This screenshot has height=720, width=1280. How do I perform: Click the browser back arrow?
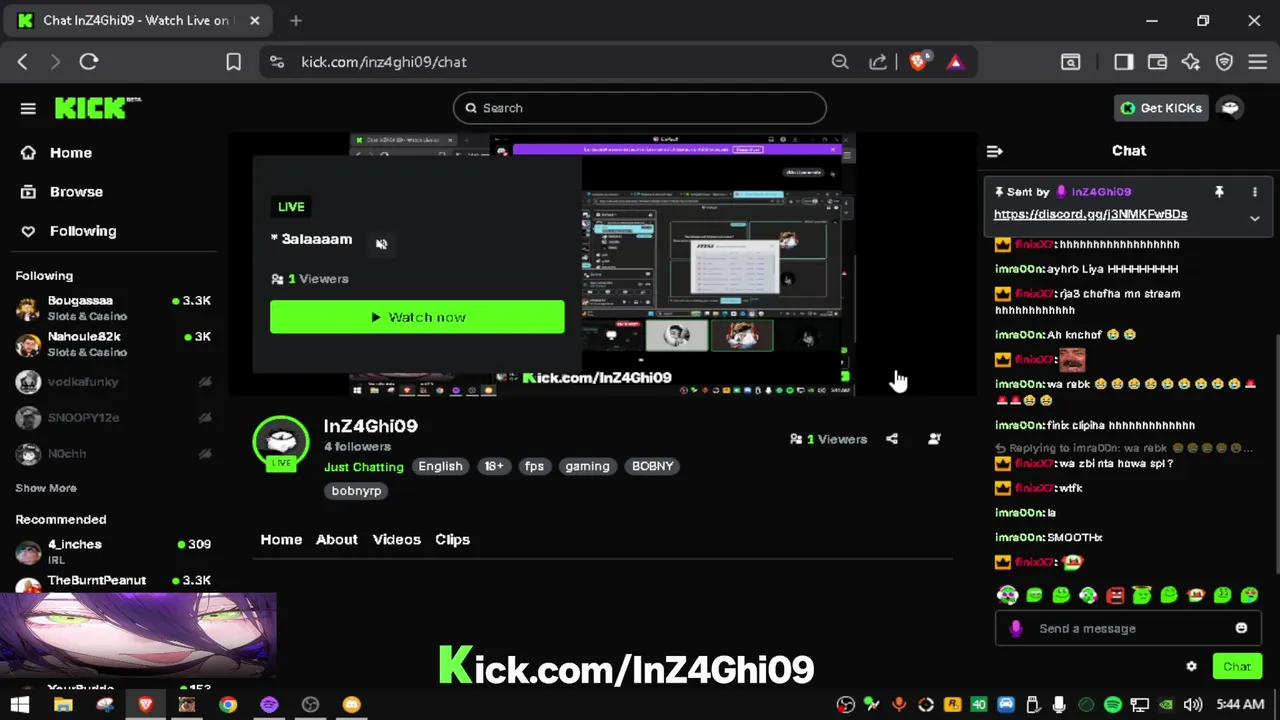click(x=23, y=62)
